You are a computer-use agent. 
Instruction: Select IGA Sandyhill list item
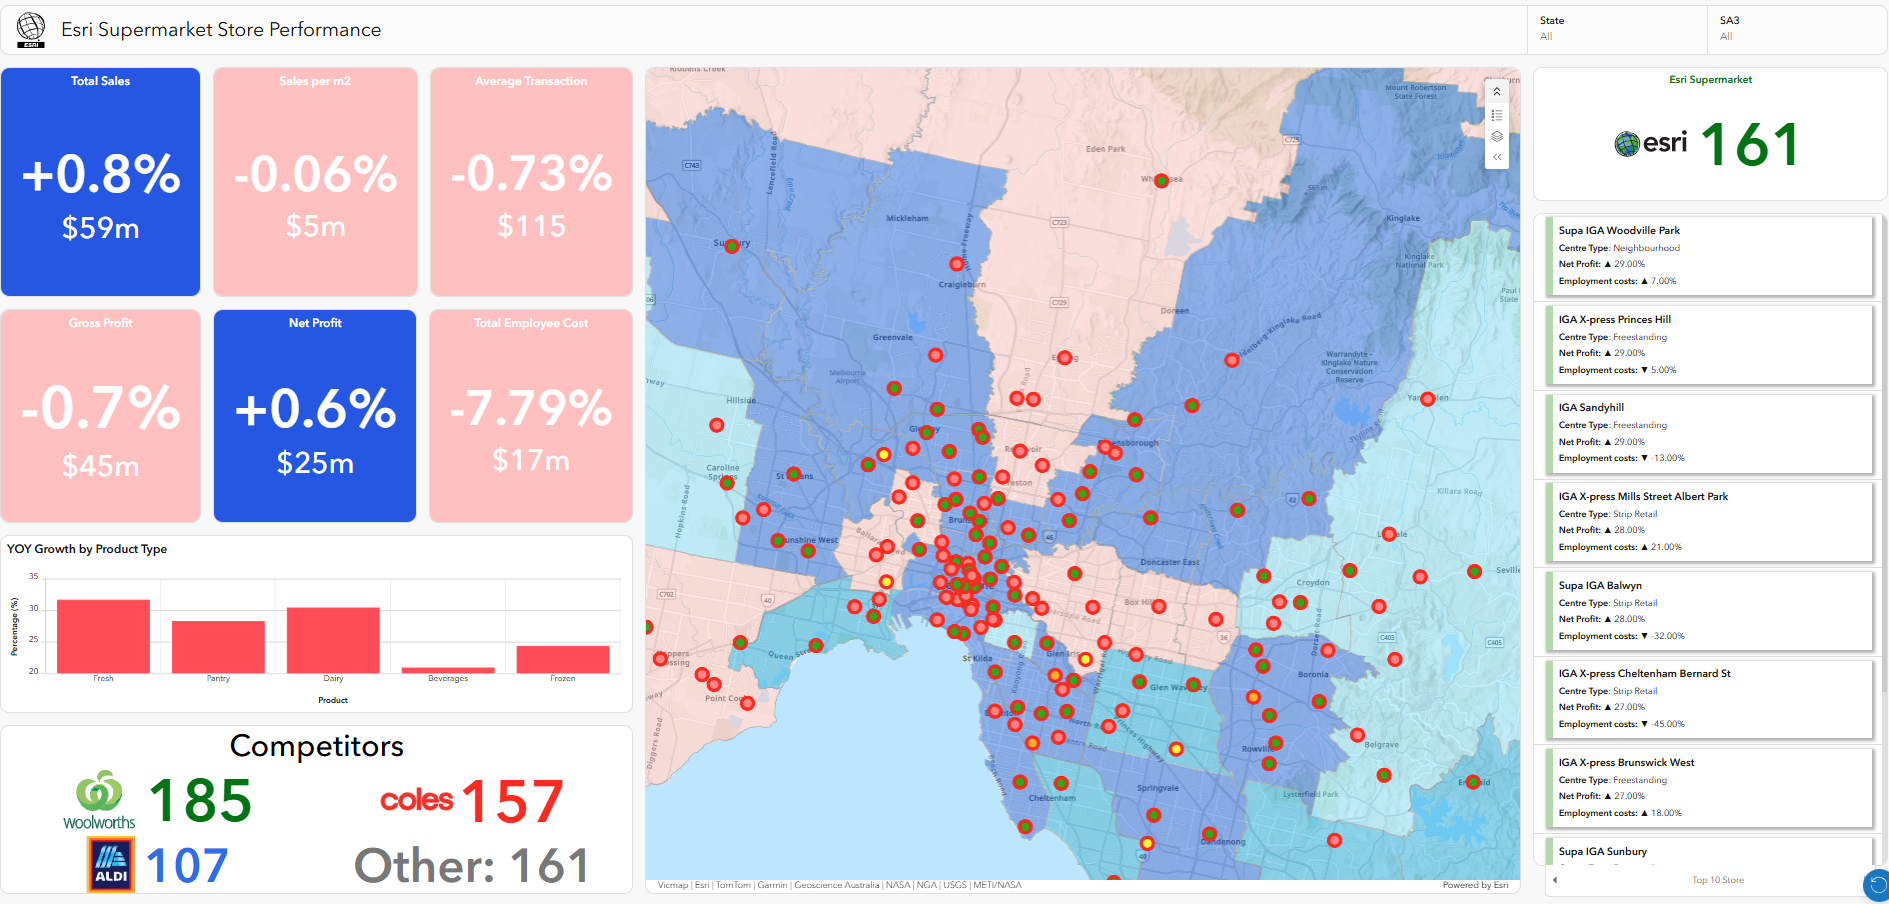[1708, 433]
